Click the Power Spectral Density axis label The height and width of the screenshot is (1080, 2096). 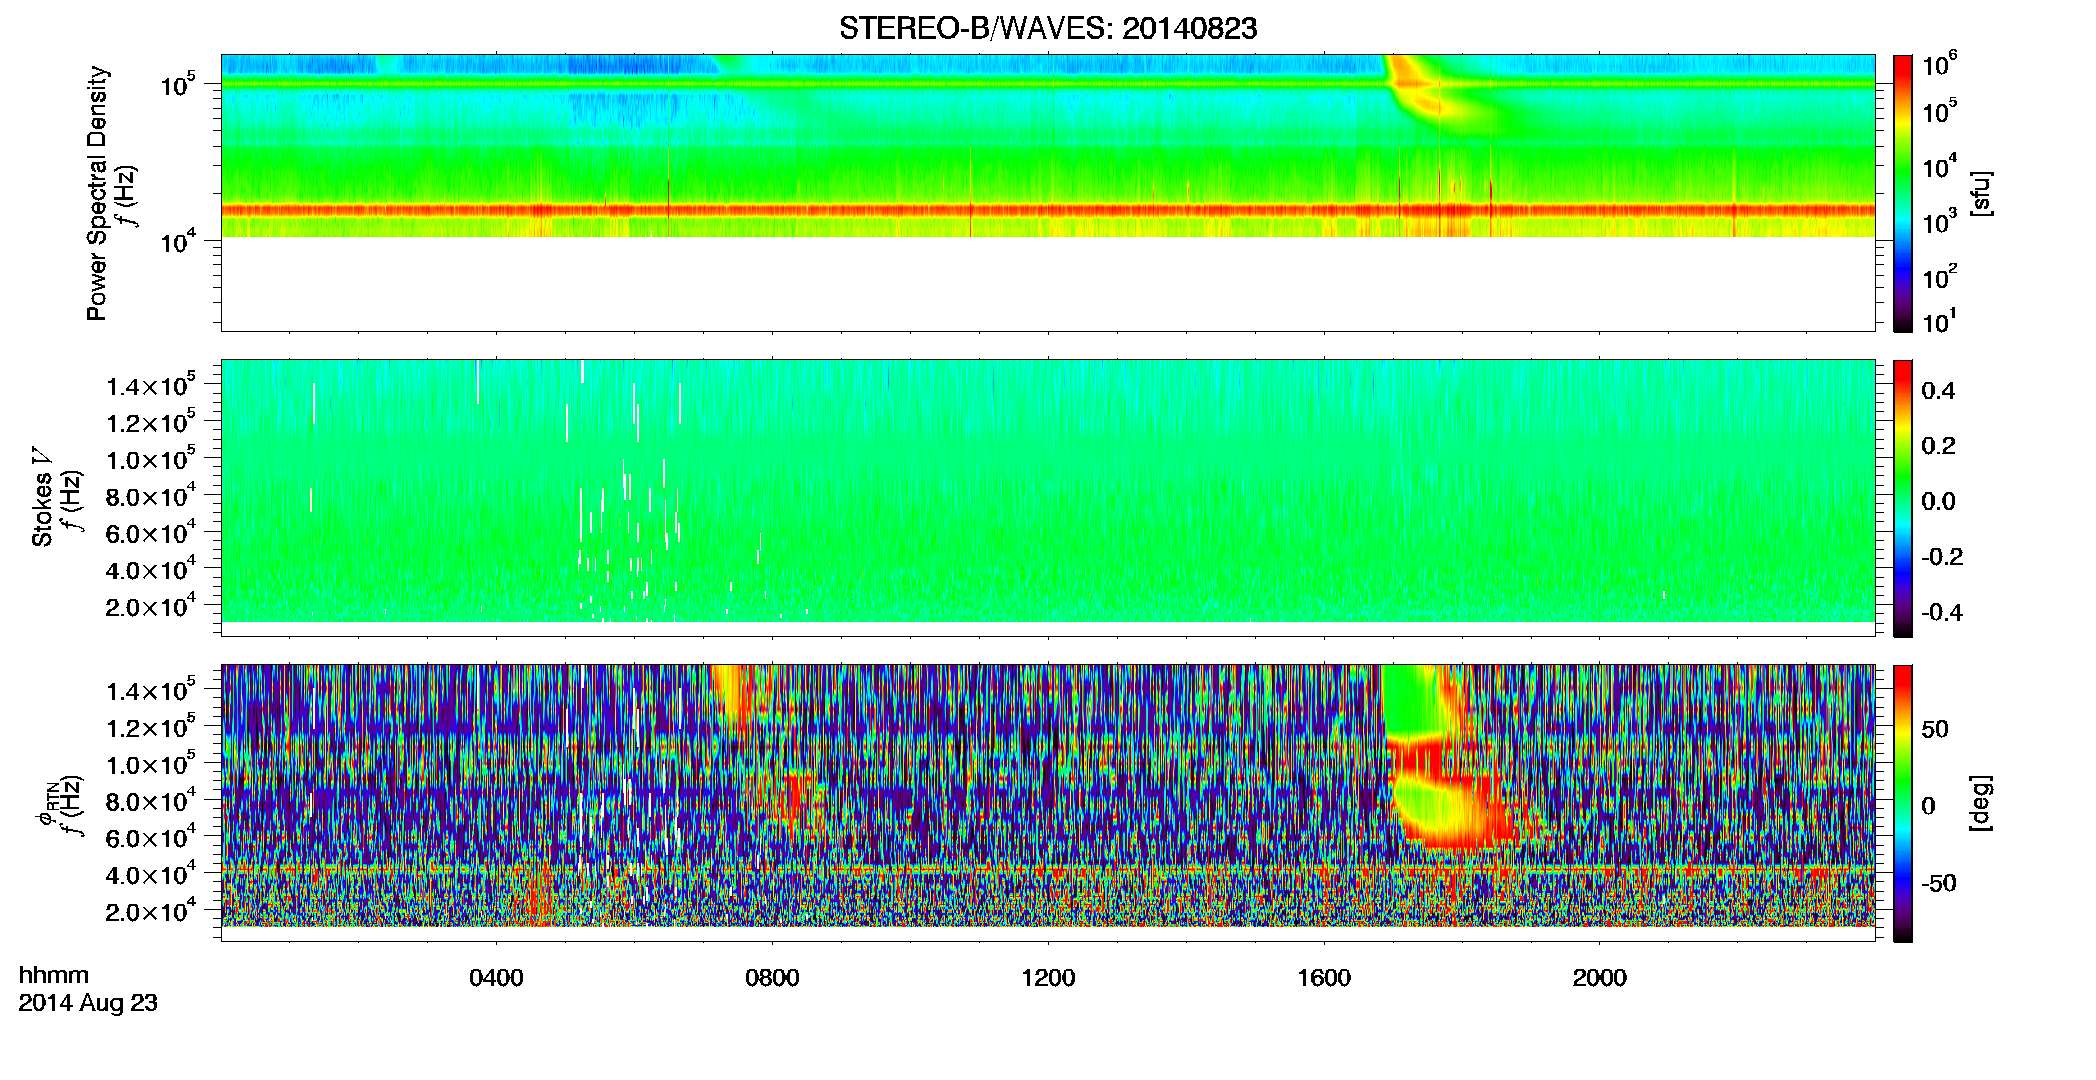[x=97, y=193]
